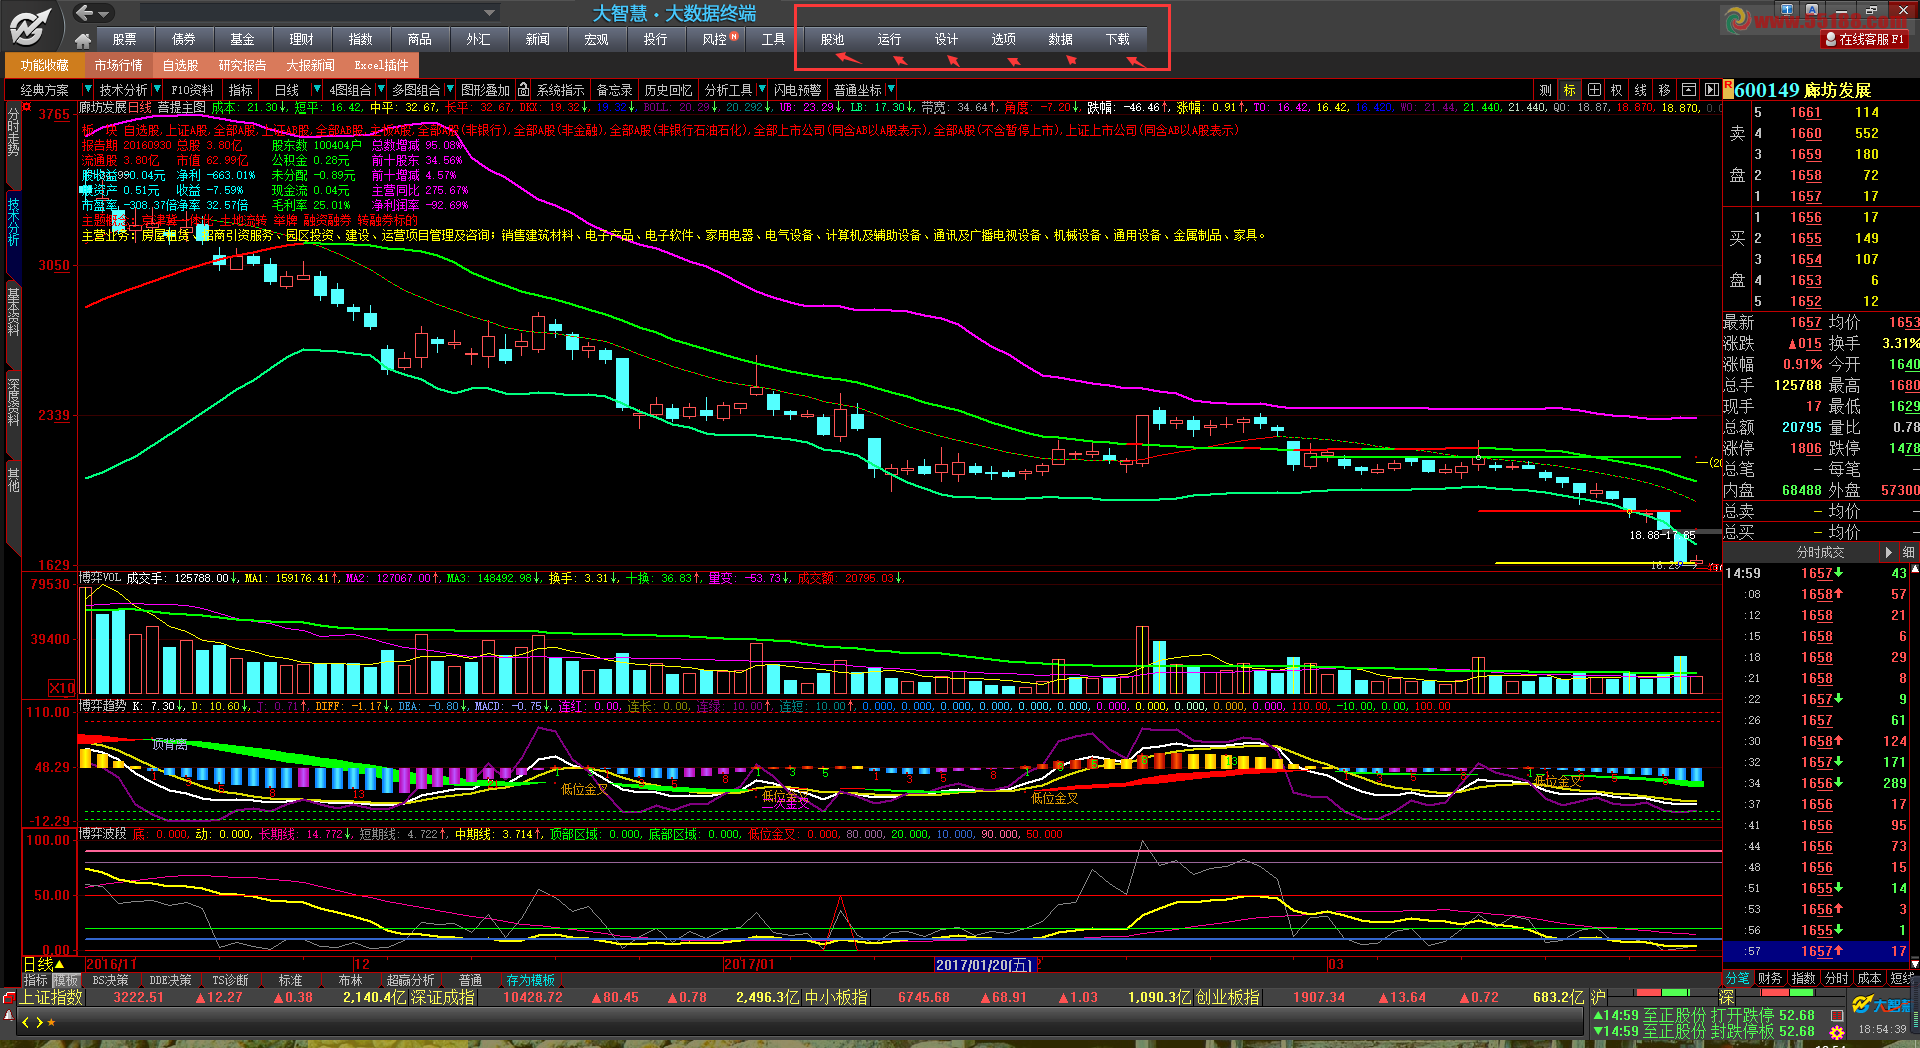
Task: Click the 指标 toolbar button
Action: 241,90
